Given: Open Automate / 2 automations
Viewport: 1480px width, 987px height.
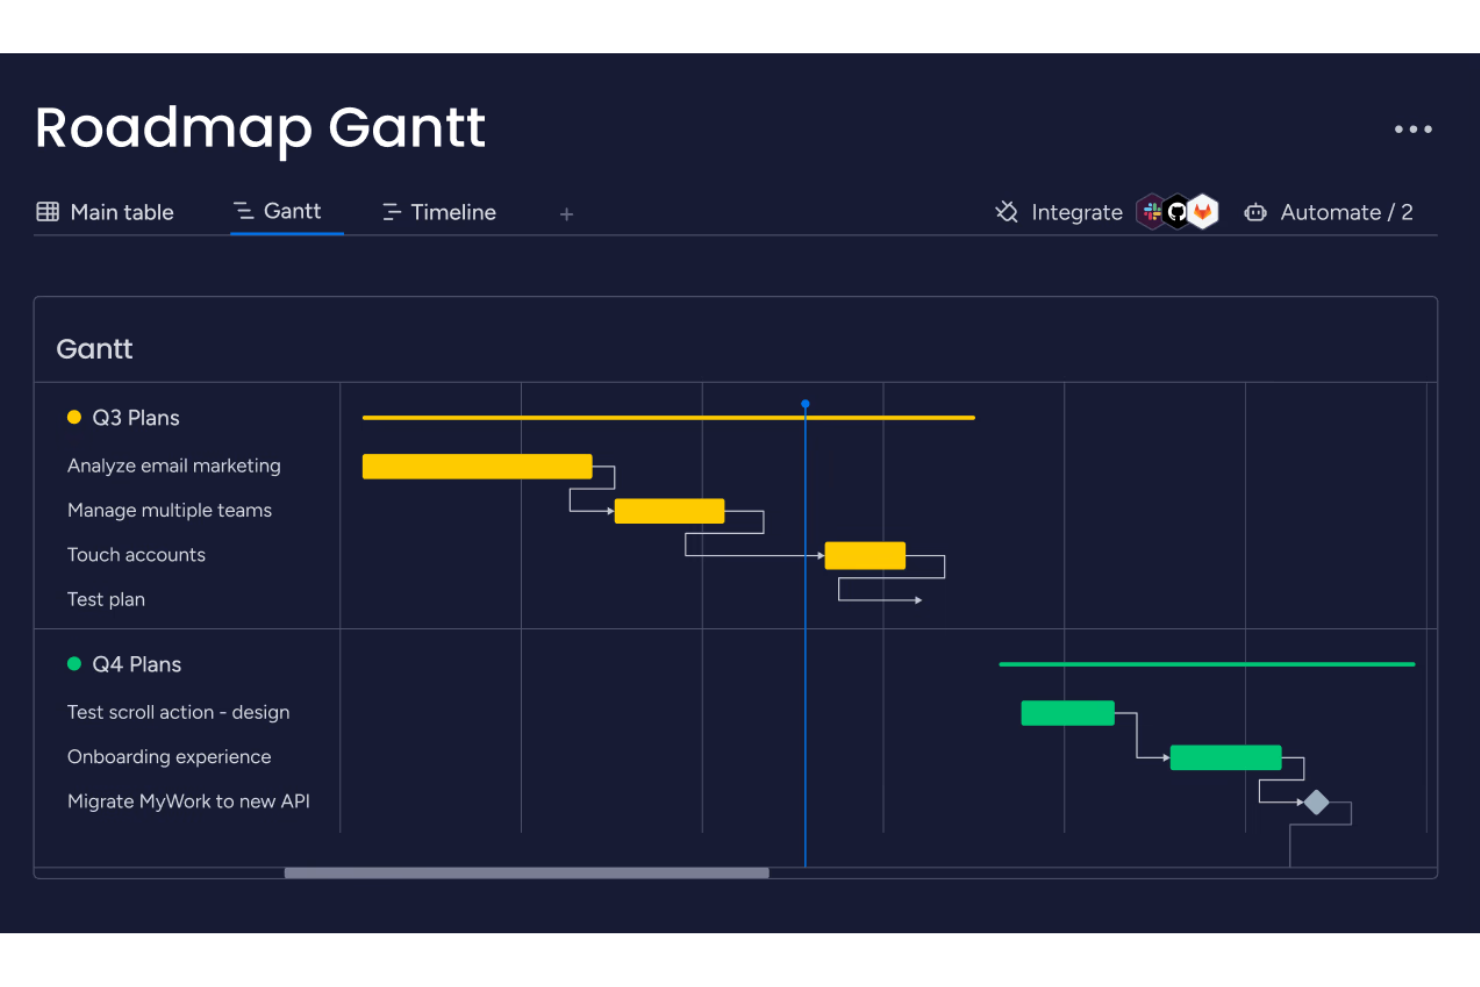Looking at the screenshot, I should 1328,212.
